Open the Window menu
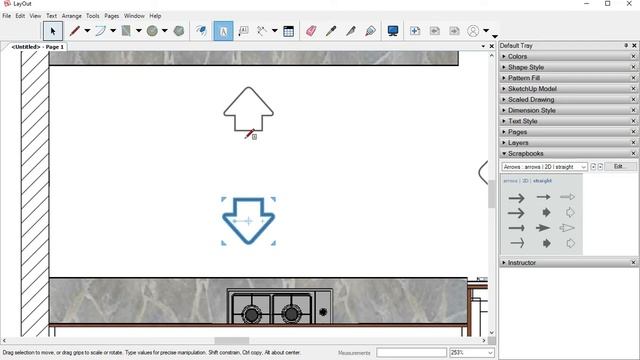 (134, 16)
